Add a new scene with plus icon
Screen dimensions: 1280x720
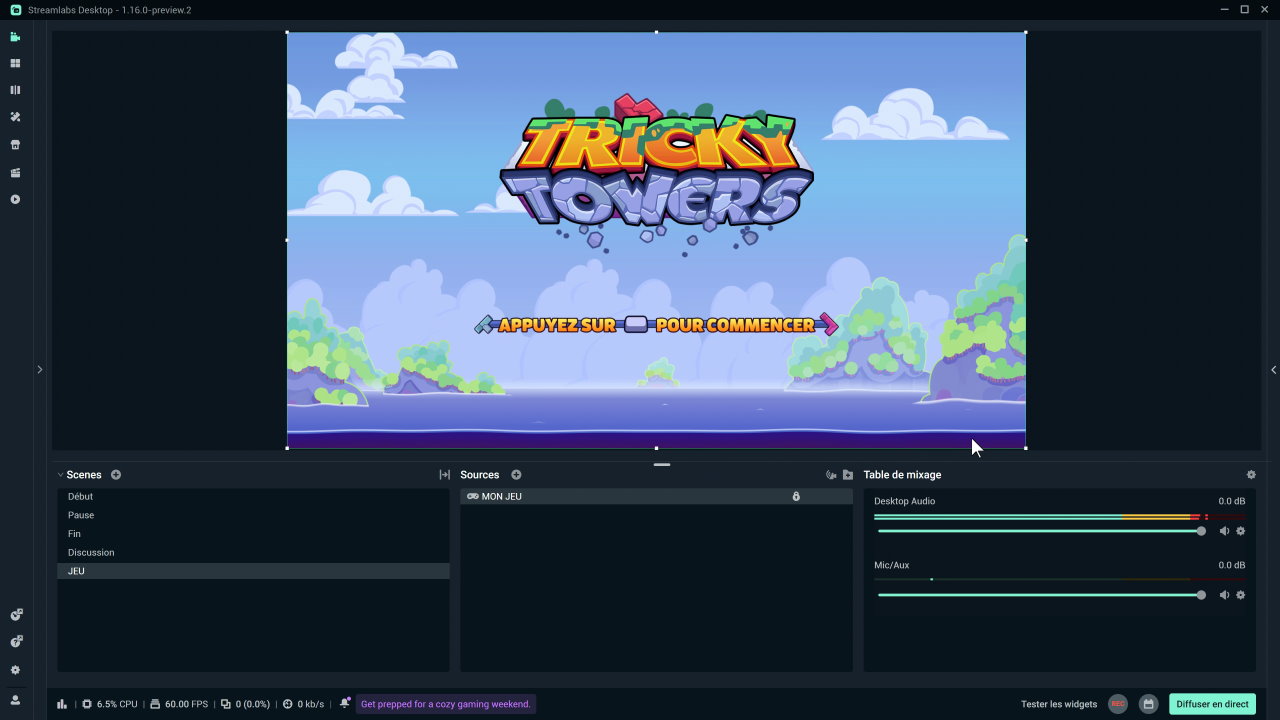tap(116, 475)
